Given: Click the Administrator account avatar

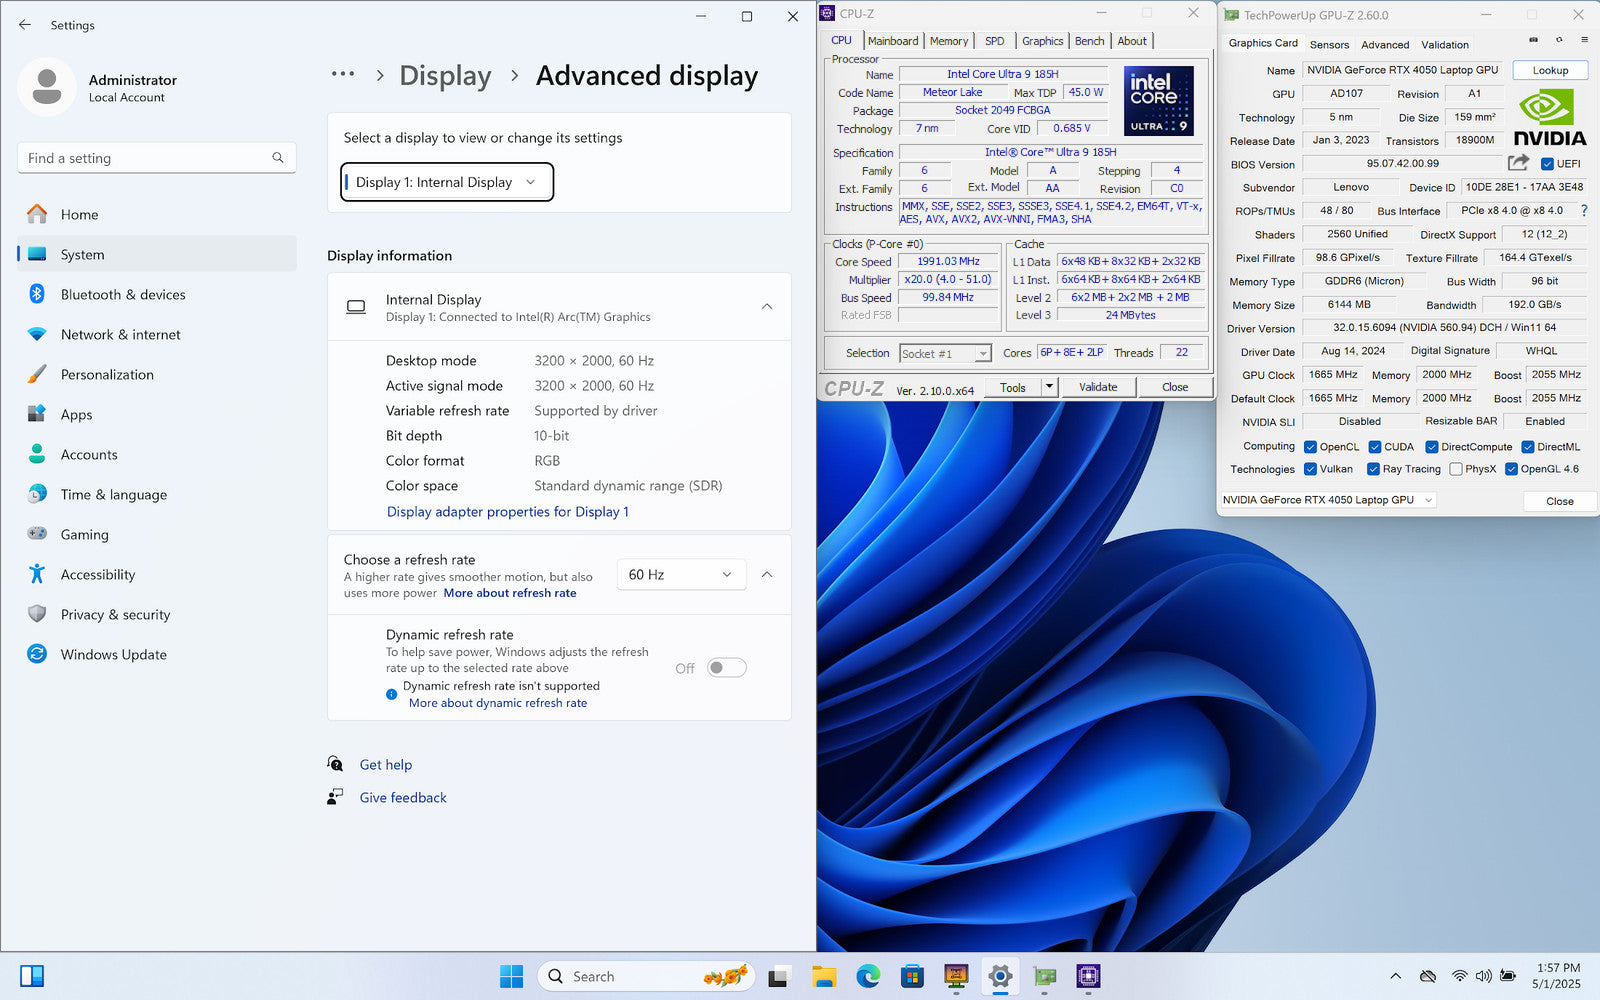Looking at the screenshot, I should pyautogui.click(x=47, y=87).
